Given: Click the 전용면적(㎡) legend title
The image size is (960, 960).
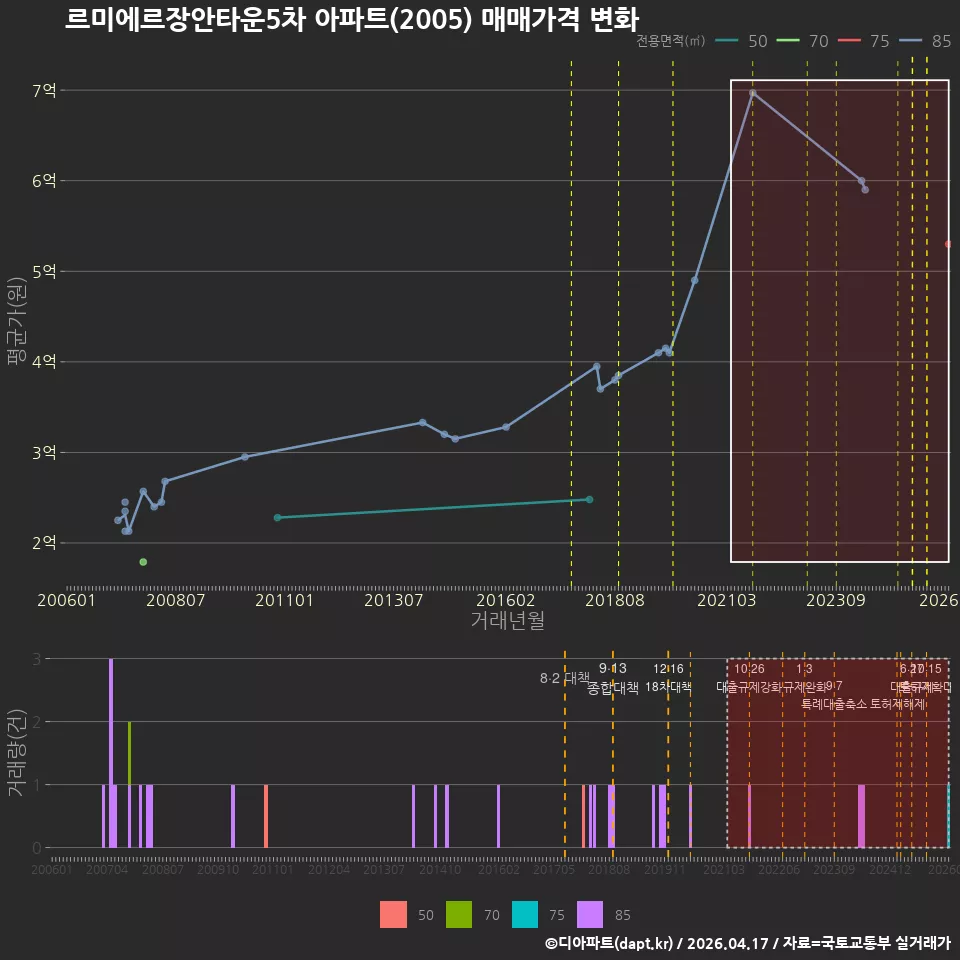Looking at the screenshot, I should 670,41.
